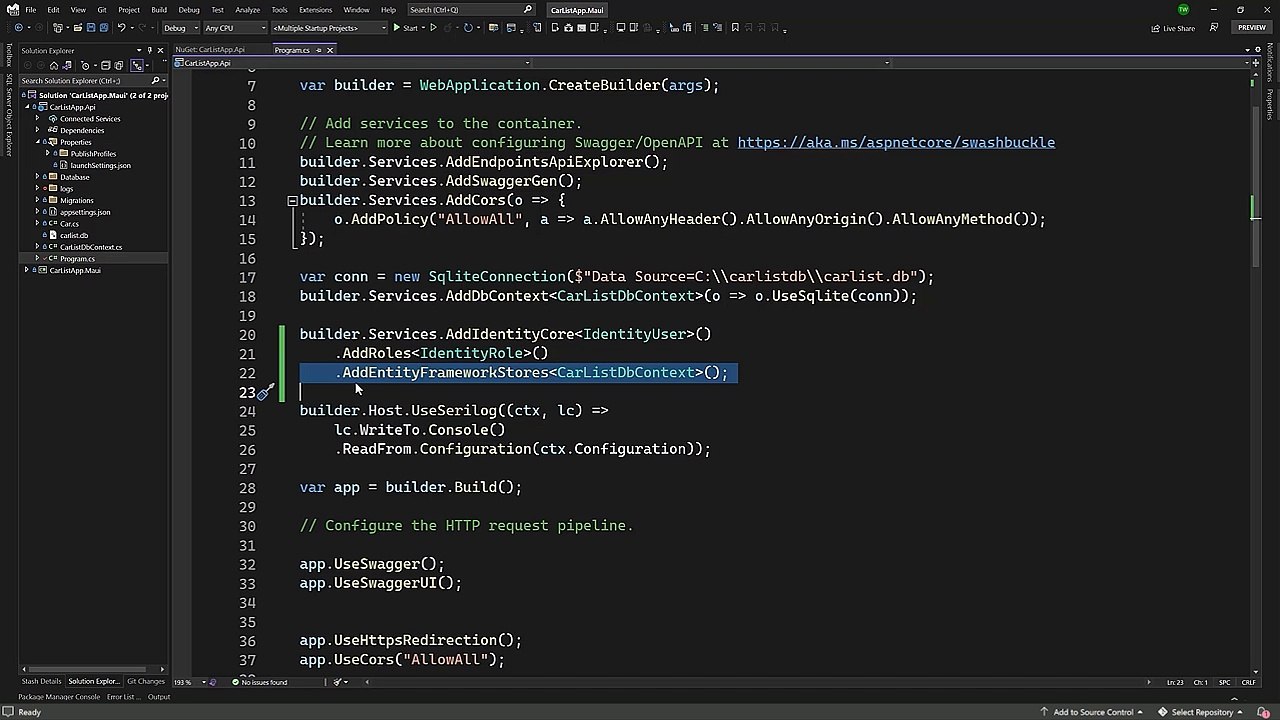Viewport: 1280px width, 720px height.
Task: Save the current file with the Save icon
Action: tap(91, 28)
